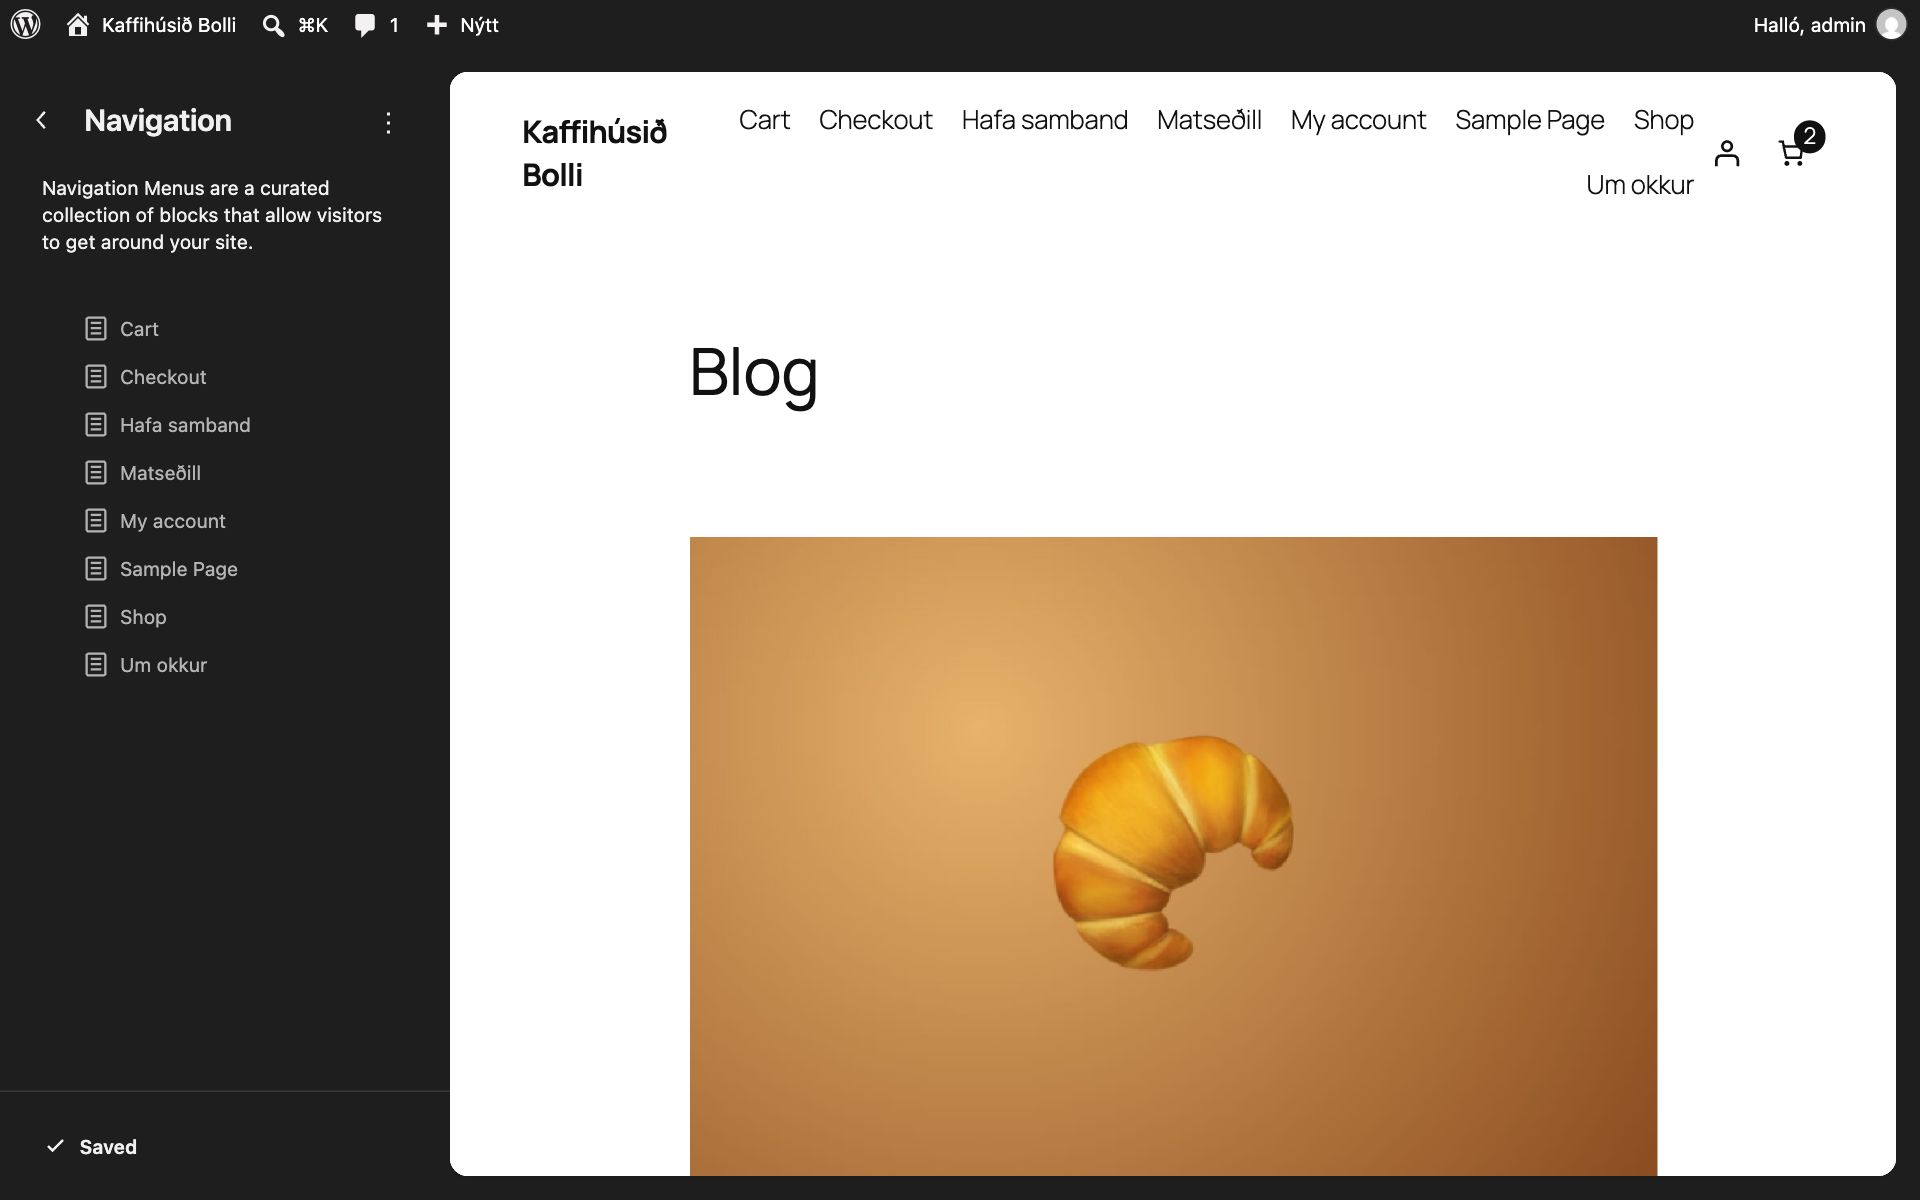The image size is (1920, 1200).
Task: Click the Navigation Menus description text
Action: pyautogui.click(x=212, y=215)
